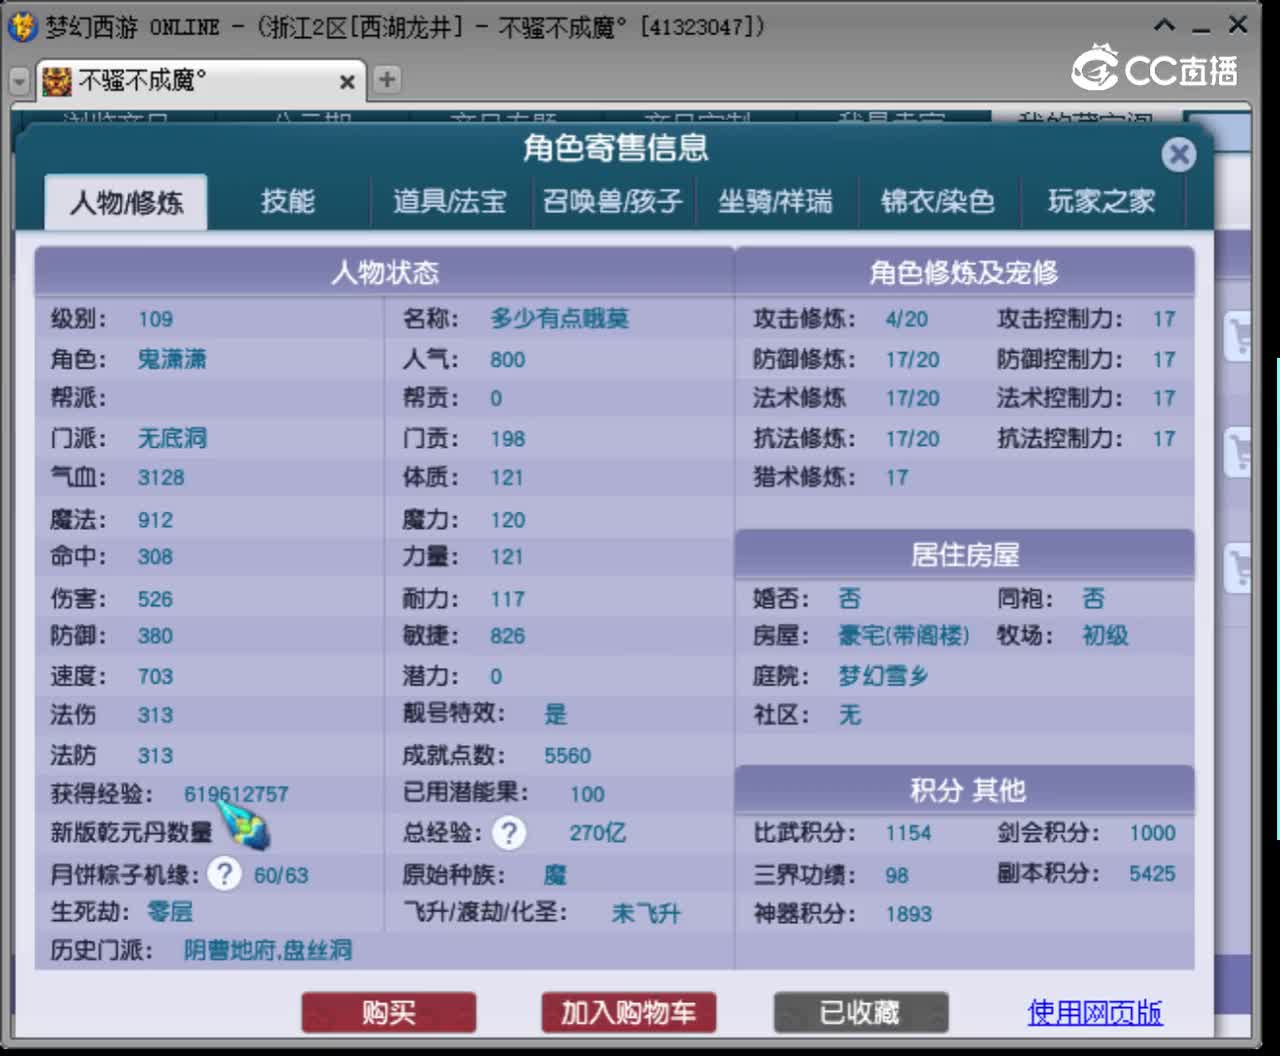Open the 锦衣/染色 tab
This screenshot has width=1280, height=1056.
[938, 202]
